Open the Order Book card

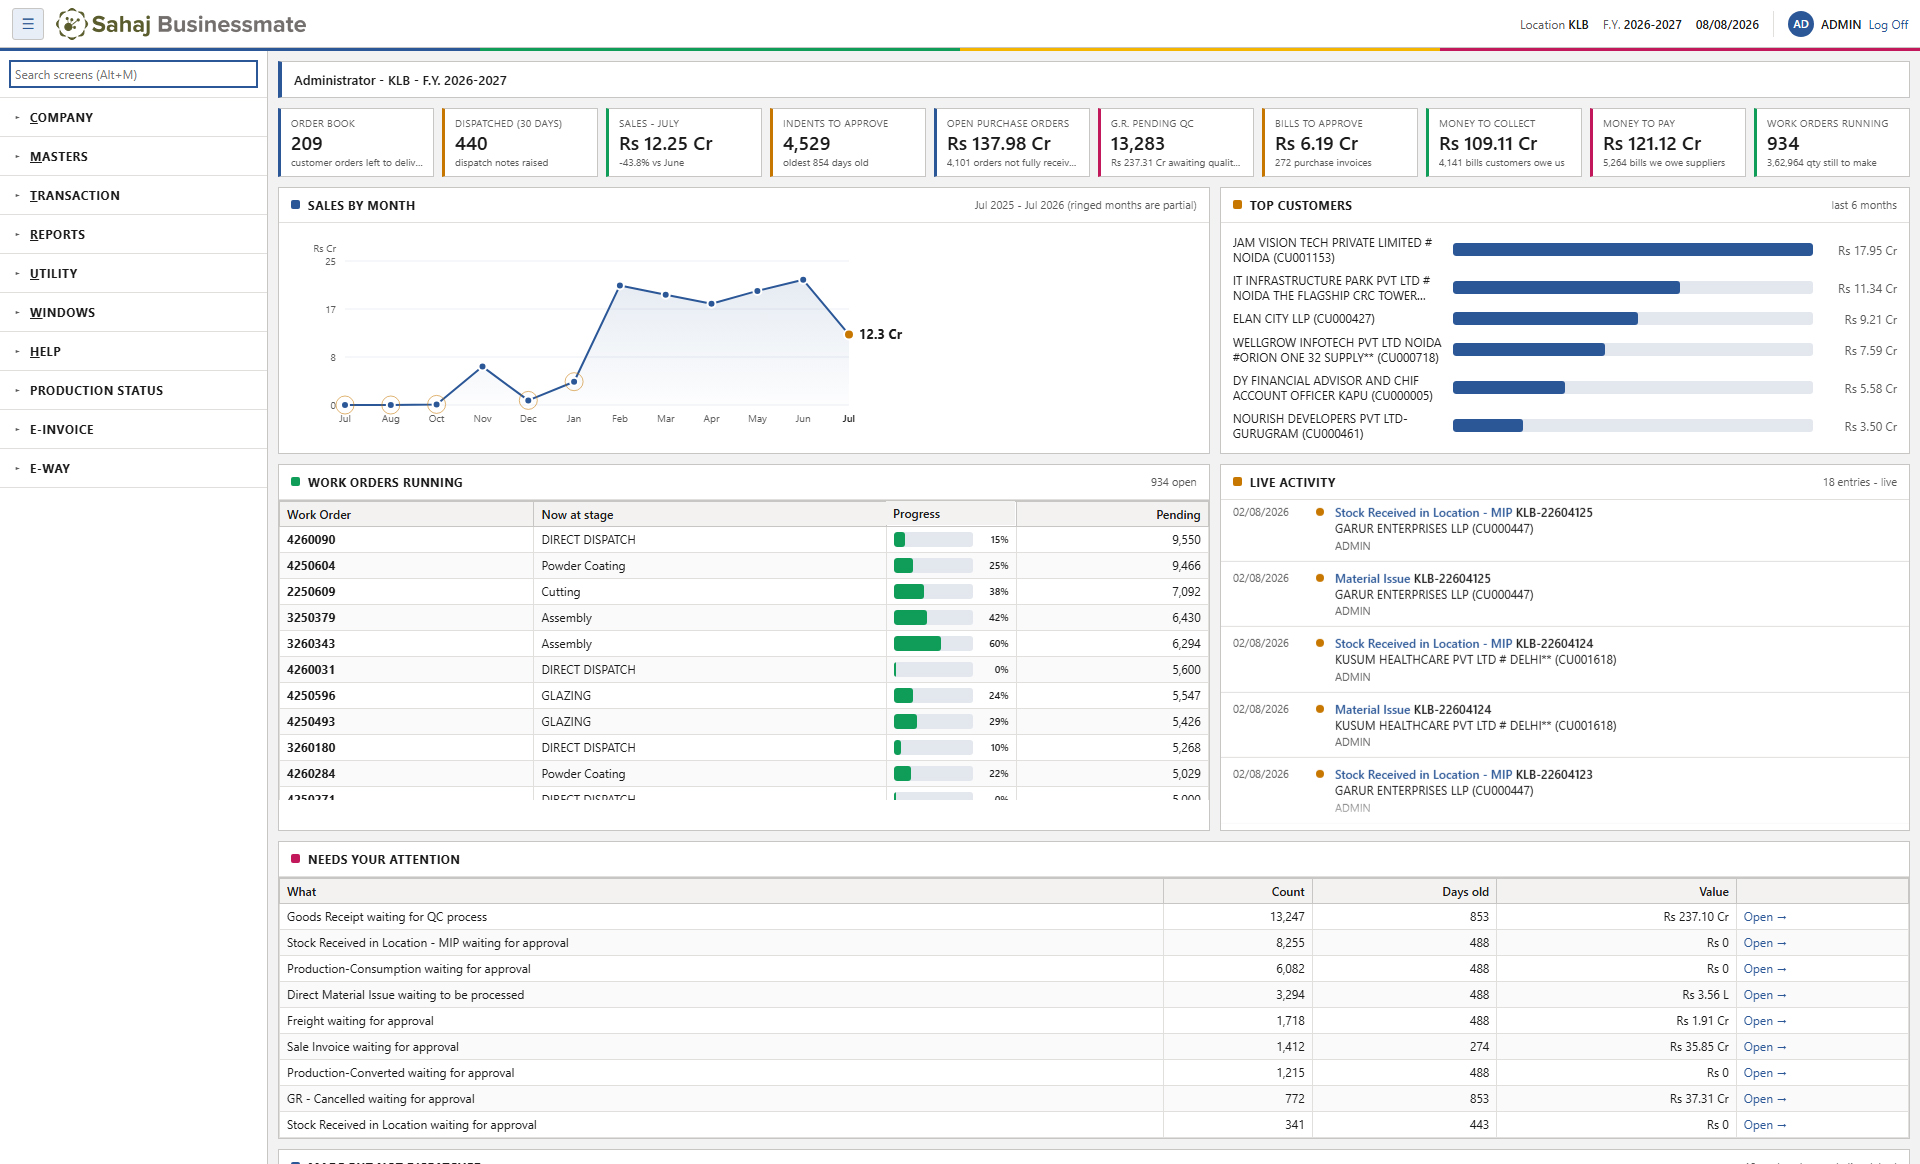(x=356, y=142)
